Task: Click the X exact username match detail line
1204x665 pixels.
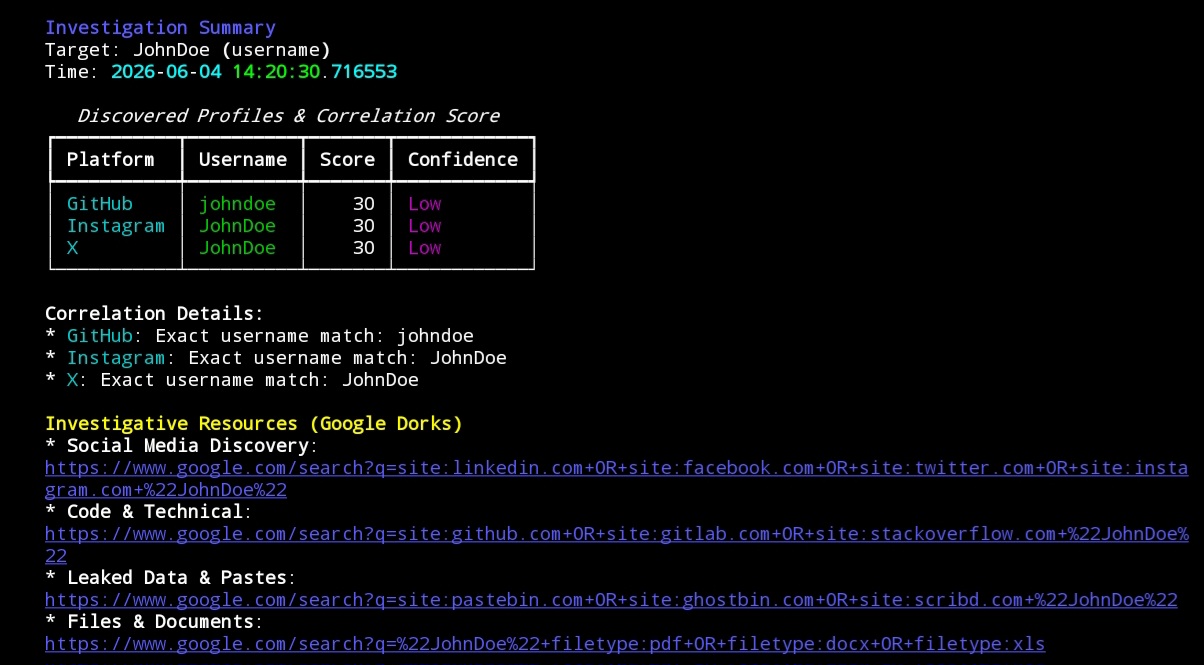Action: pyautogui.click(x=232, y=380)
